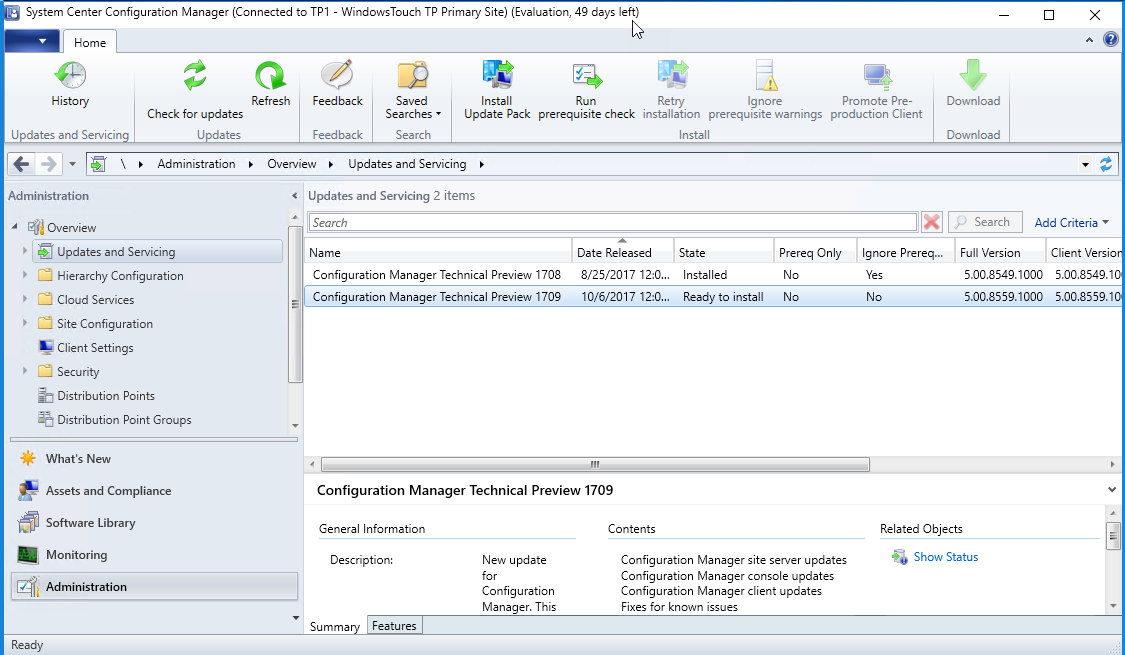The width and height of the screenshot is (1125, 655).
Task: Open the Home ribbon tab
Action: 90,42
